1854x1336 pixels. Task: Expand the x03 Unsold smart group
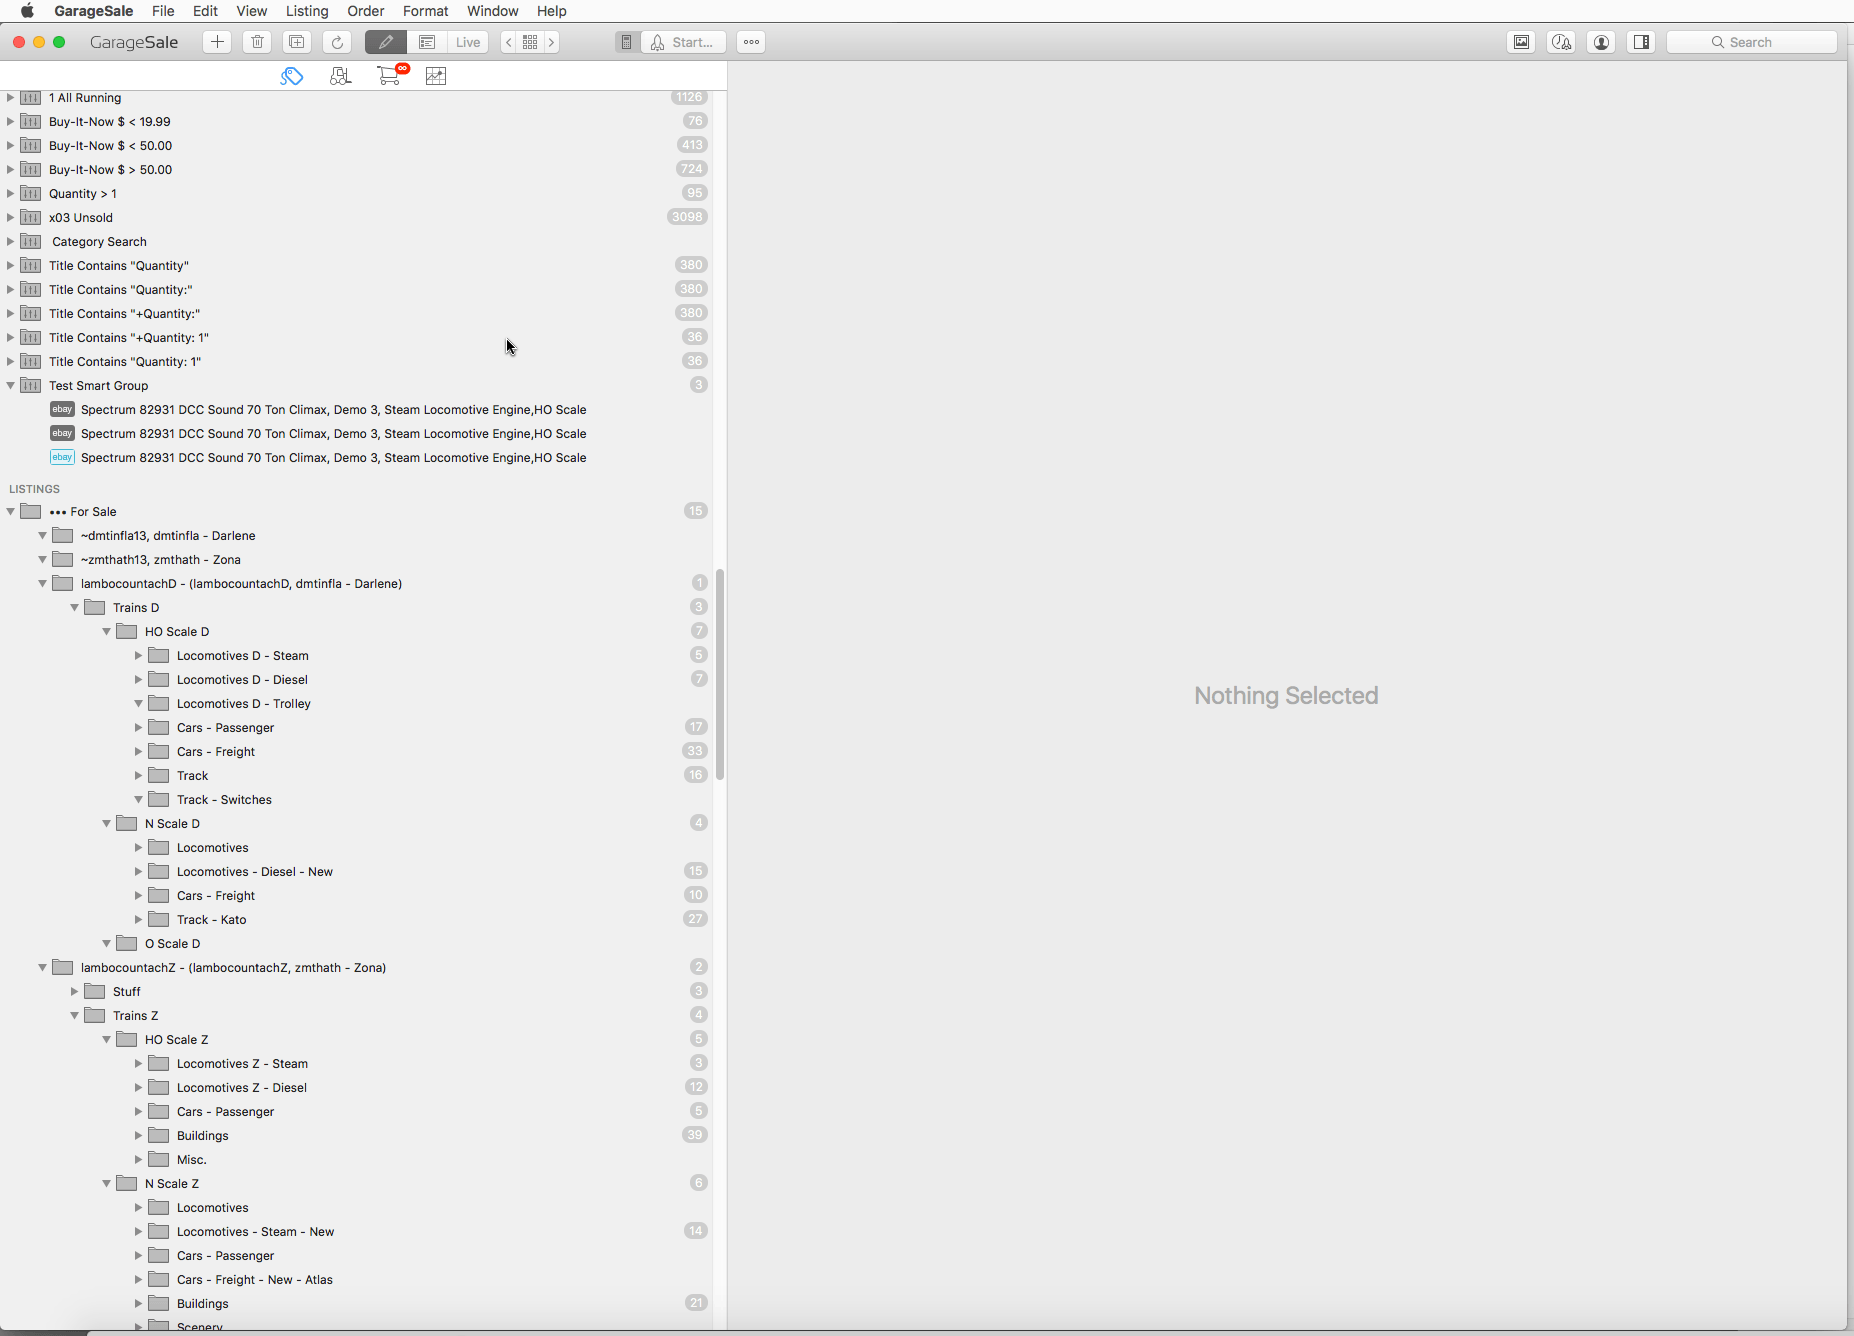click(10, 217)
